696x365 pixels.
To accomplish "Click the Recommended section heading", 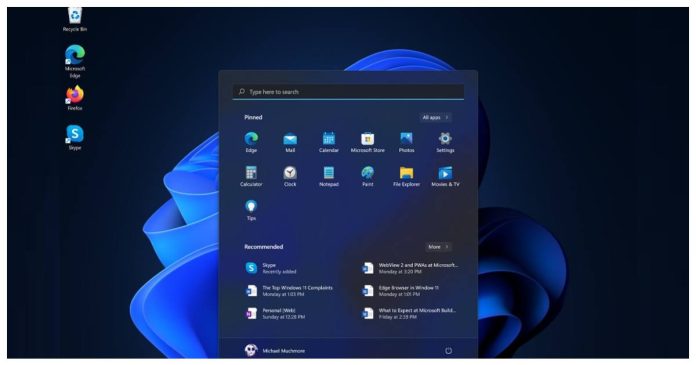I will [264, 246].
